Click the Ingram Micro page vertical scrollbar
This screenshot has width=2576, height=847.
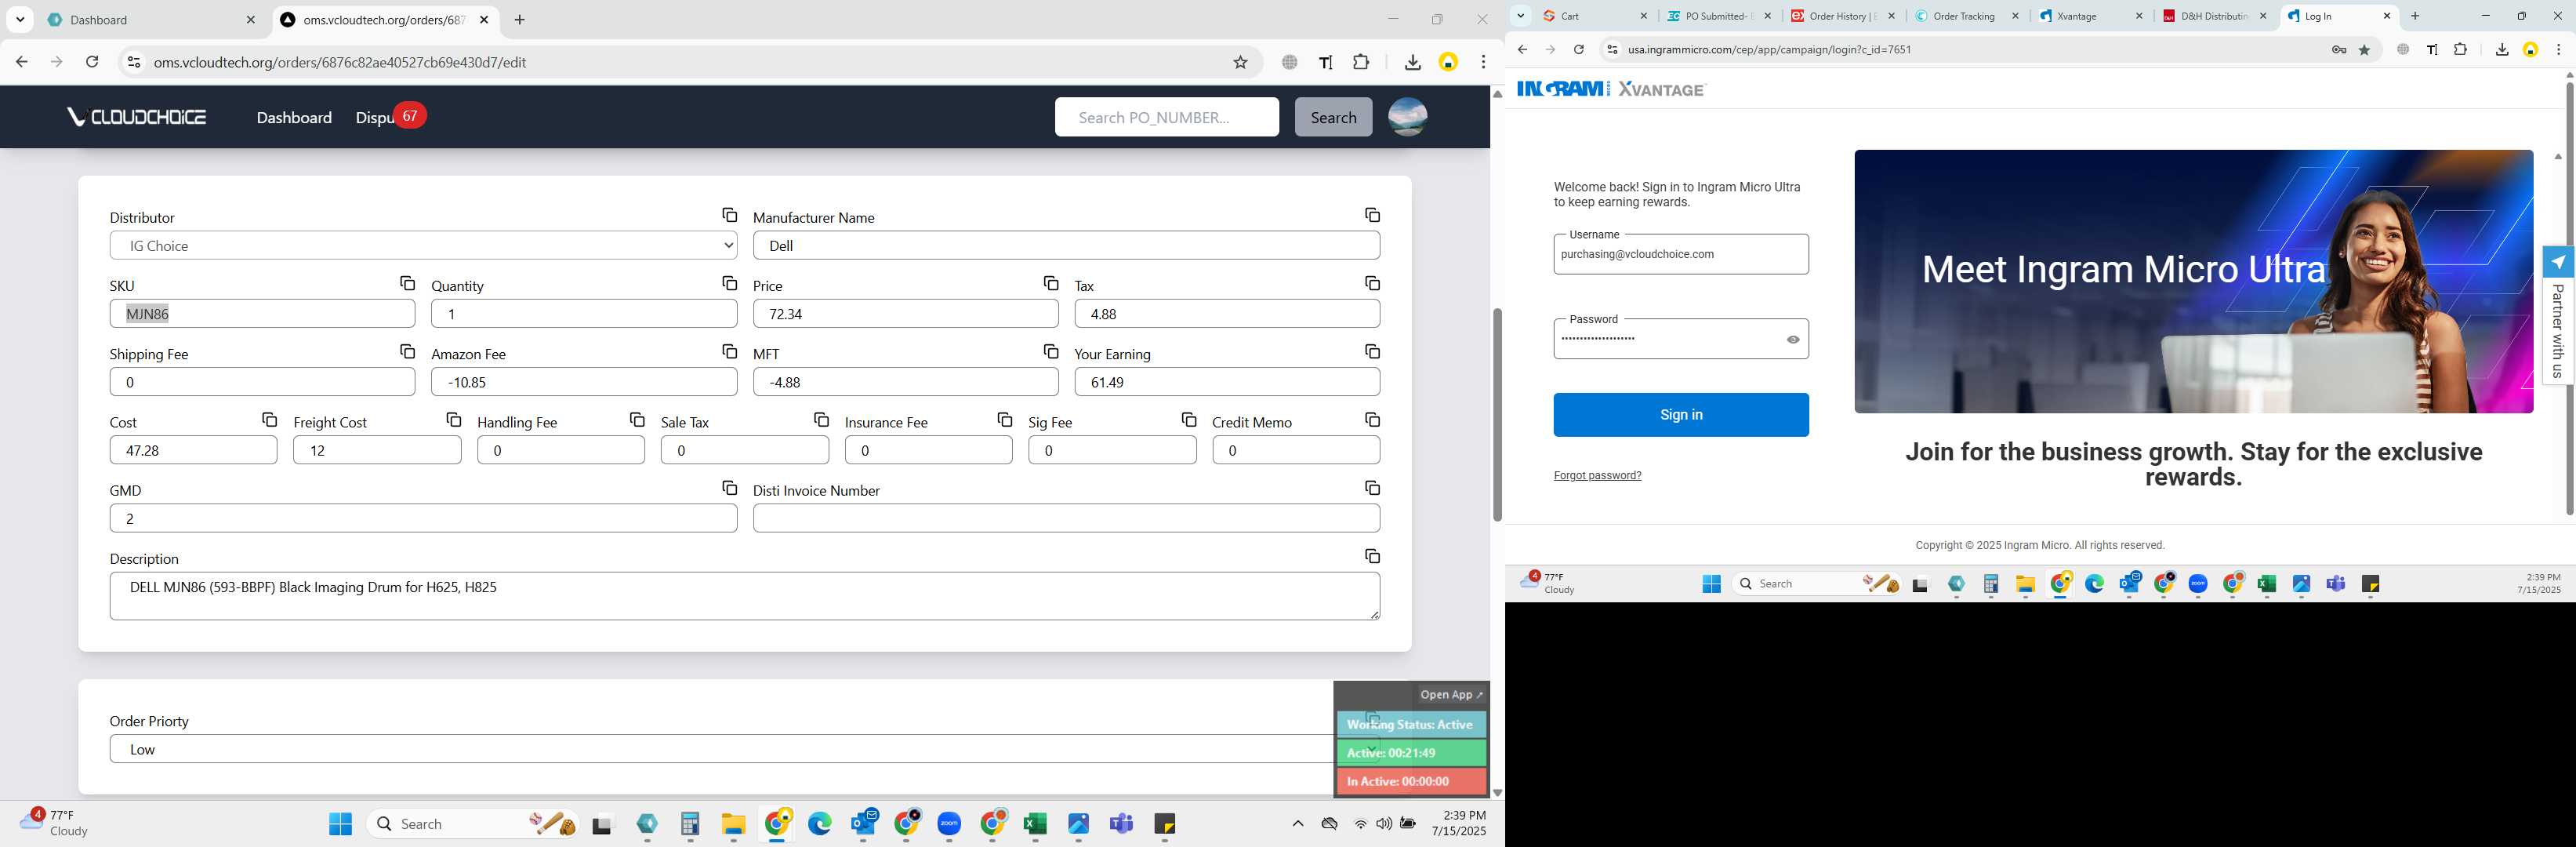[x=2568, y=298]
